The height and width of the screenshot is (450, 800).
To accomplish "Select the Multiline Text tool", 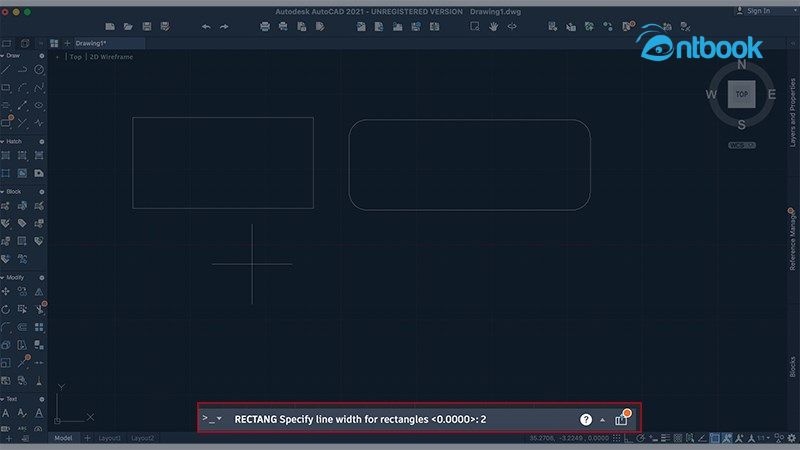I will 6,413.
